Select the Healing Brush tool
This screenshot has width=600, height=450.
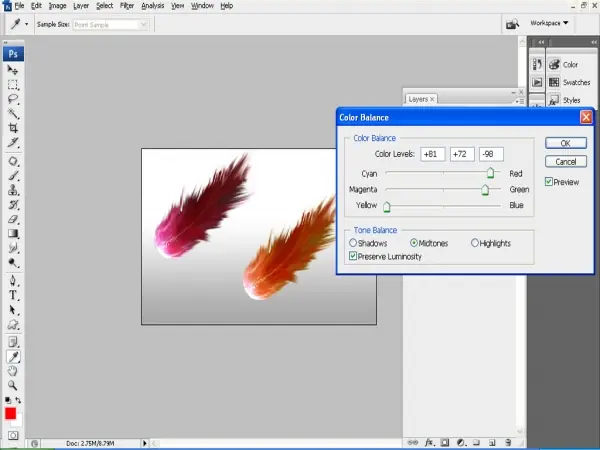point(13,161)
